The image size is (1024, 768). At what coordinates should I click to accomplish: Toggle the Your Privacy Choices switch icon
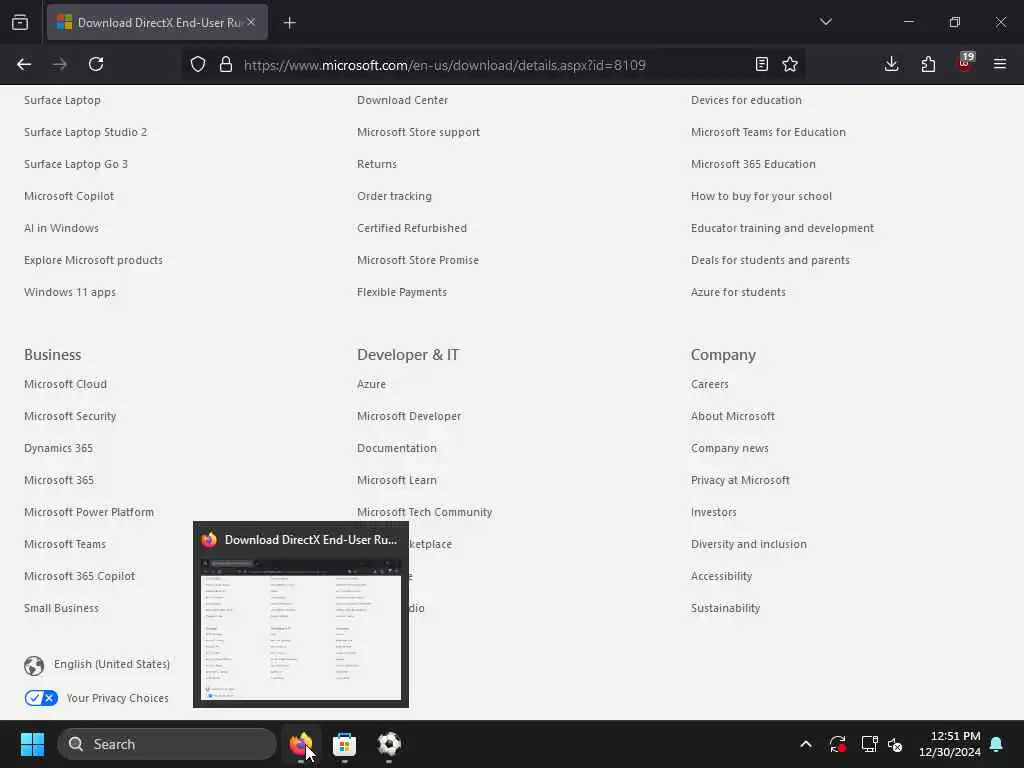click(x=41, y=698)
